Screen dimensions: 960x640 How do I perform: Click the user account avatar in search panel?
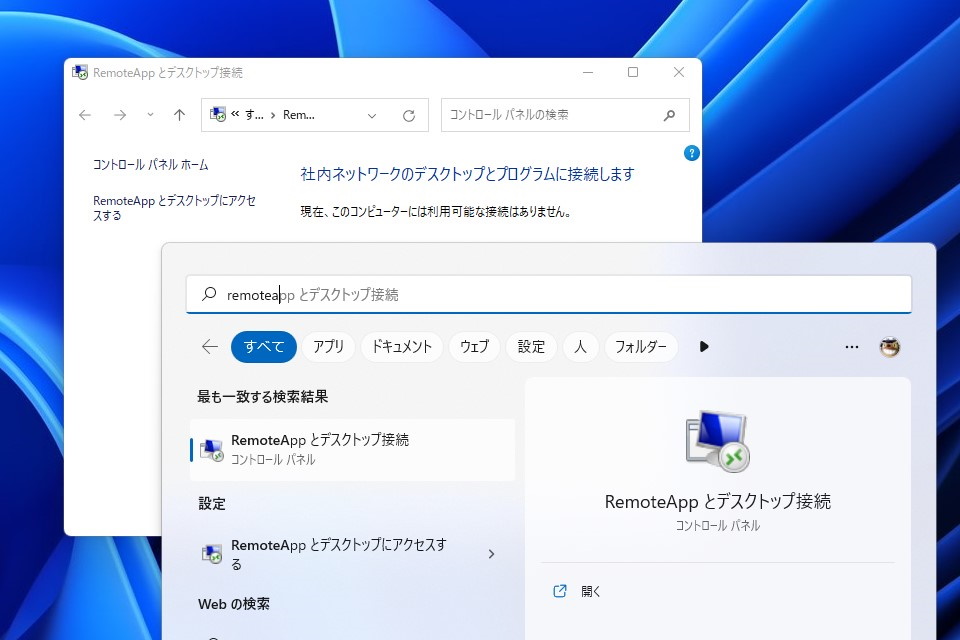tap(890, 346)
